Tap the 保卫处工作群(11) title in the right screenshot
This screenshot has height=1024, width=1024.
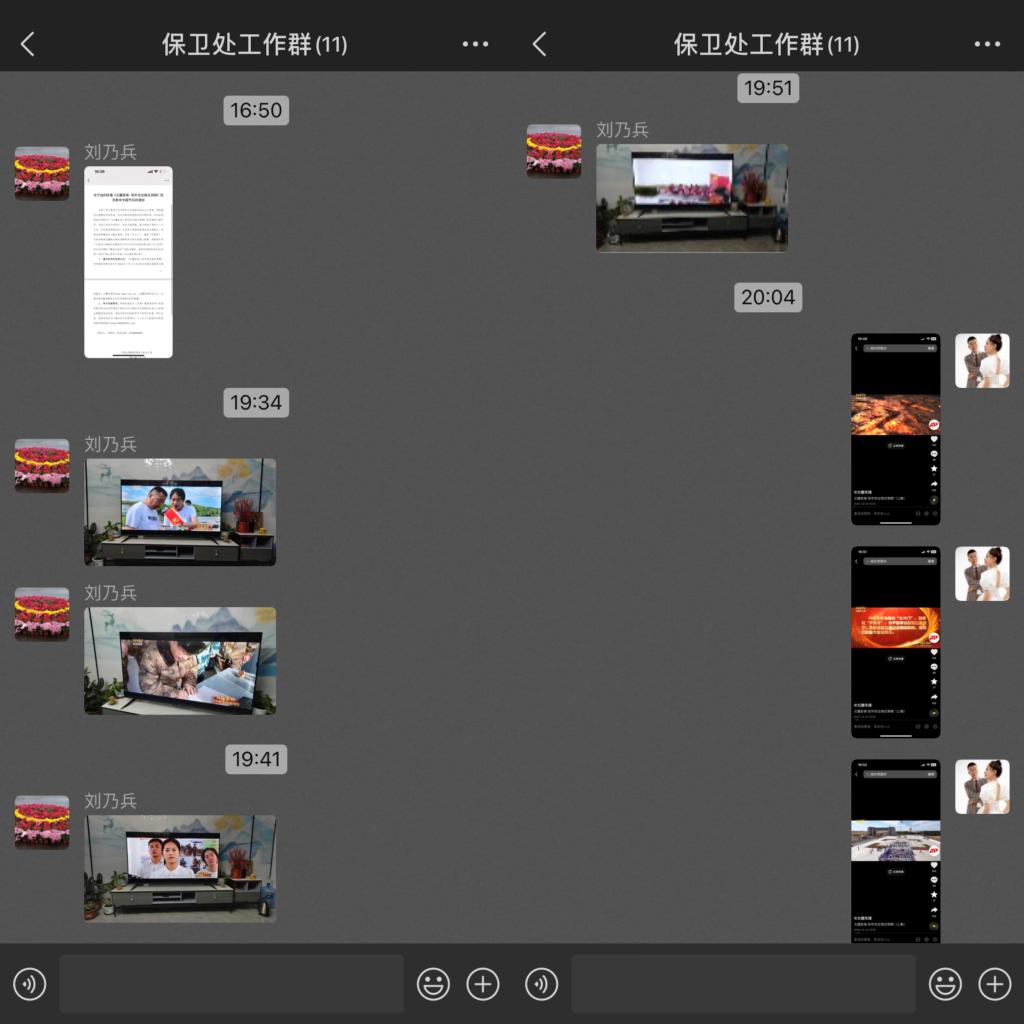767,44
